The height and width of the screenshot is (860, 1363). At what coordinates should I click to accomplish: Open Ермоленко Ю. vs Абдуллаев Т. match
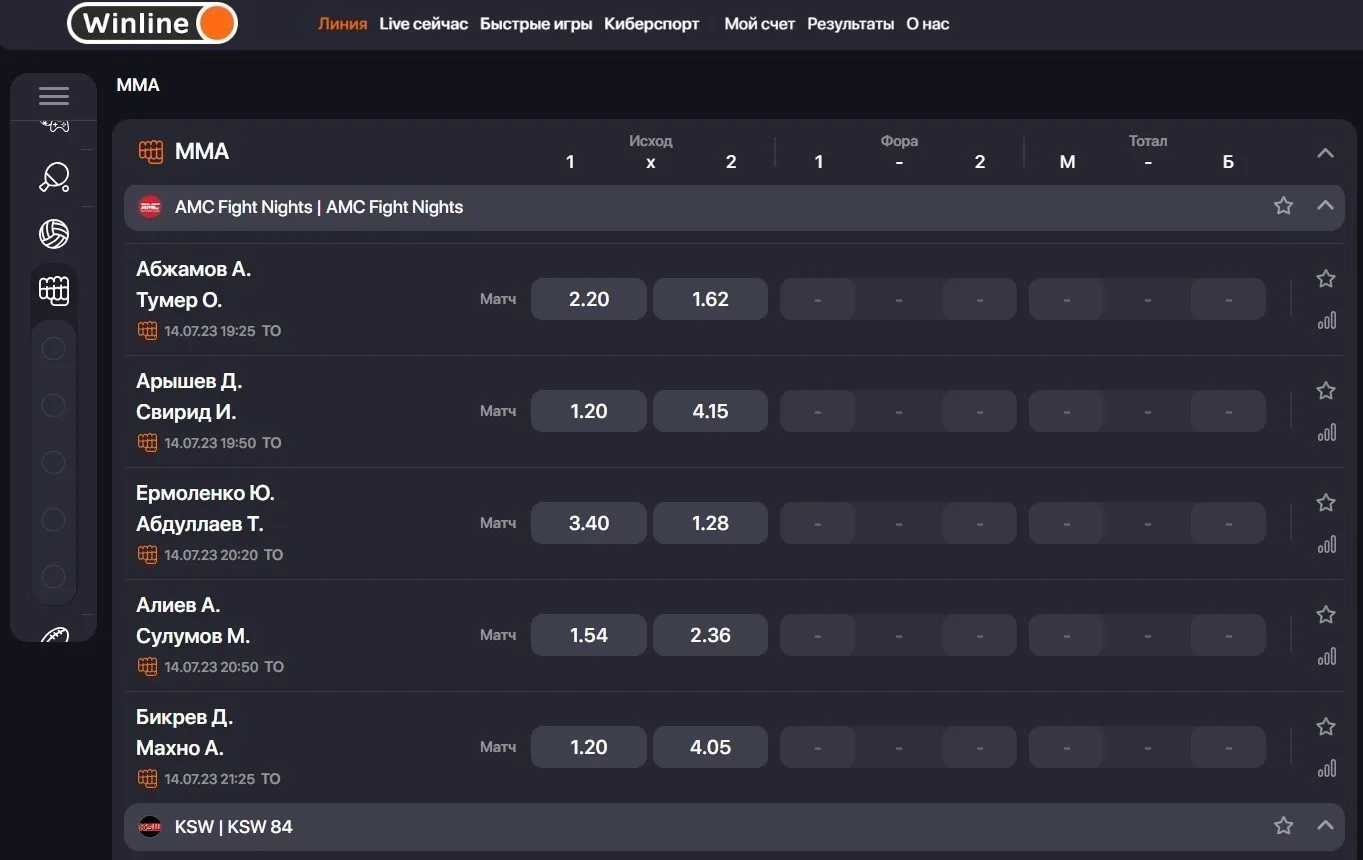coord(205,508)
